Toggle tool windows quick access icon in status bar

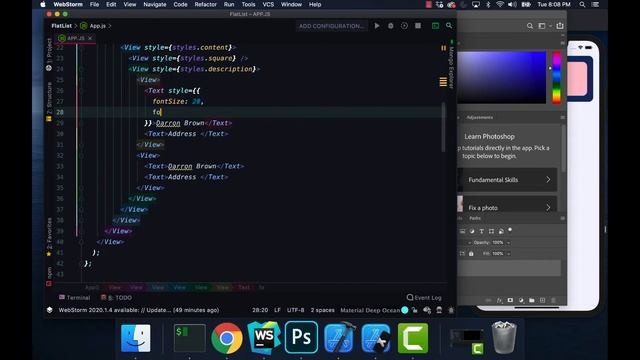click(x=50, y=310)
